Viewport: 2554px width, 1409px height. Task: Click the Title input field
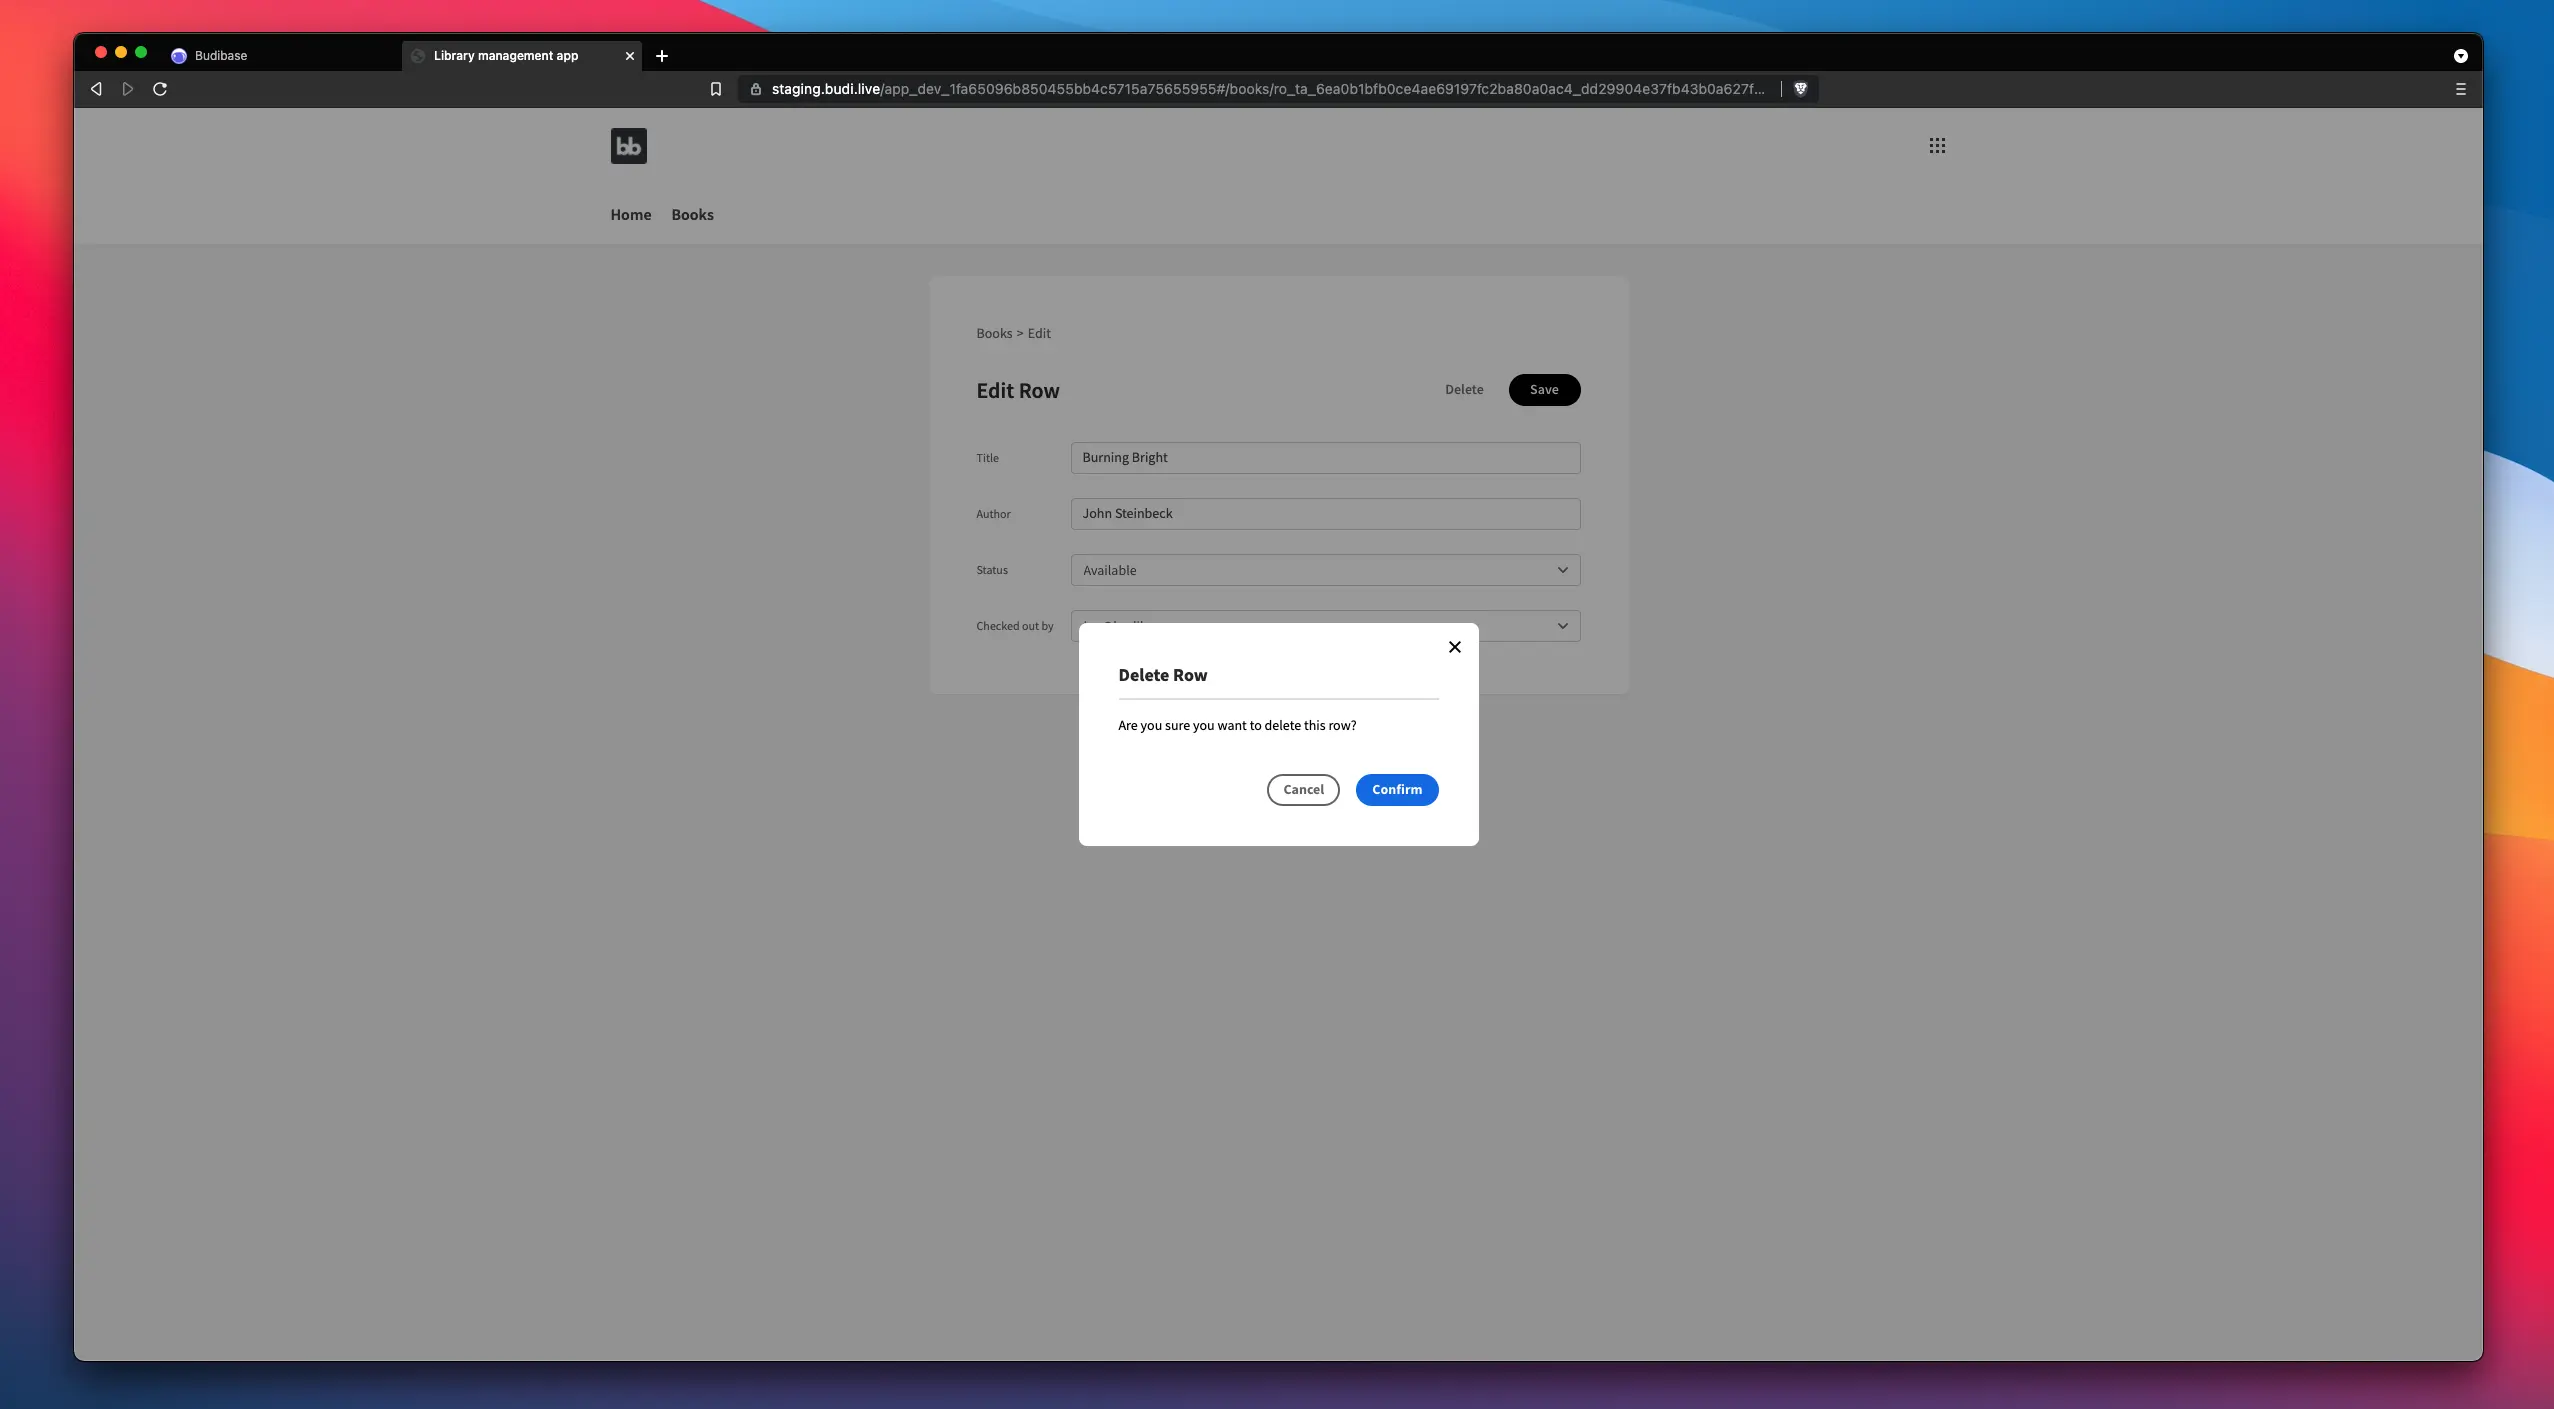[1324, 456]
